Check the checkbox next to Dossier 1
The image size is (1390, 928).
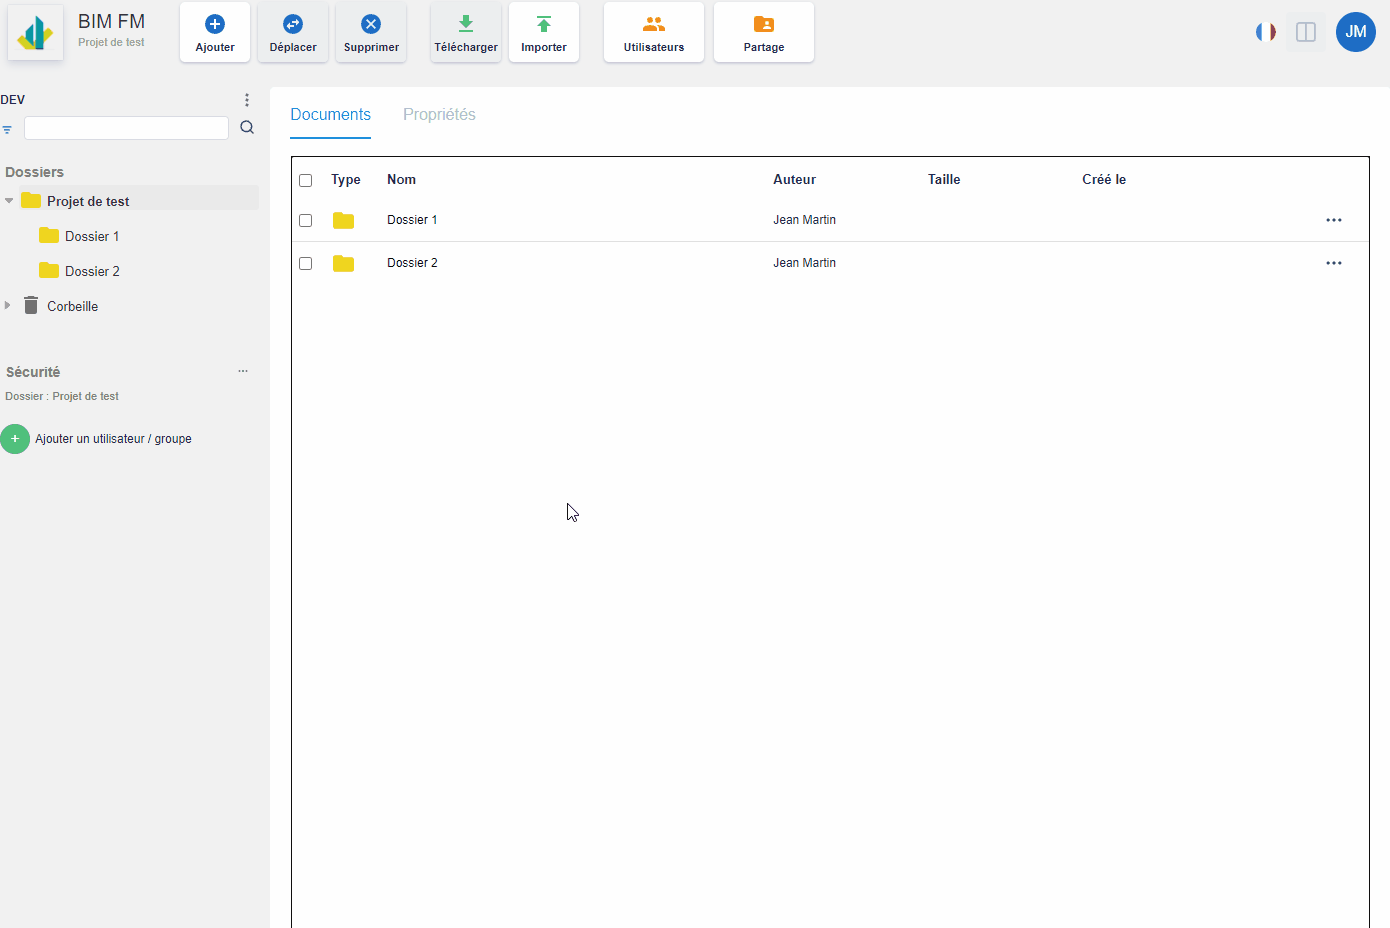click(305, 220)
